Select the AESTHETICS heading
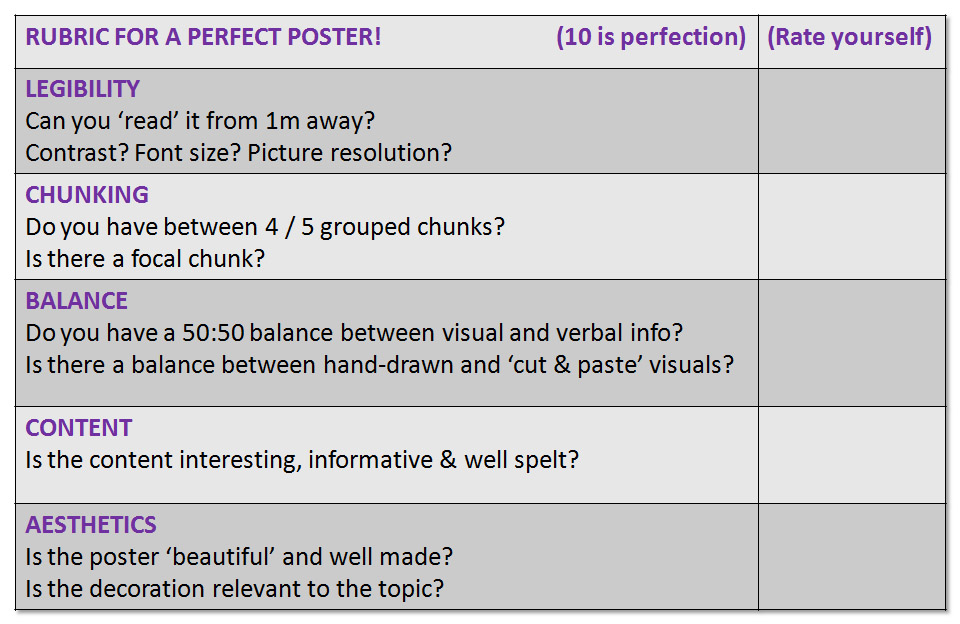 [91, 525]
